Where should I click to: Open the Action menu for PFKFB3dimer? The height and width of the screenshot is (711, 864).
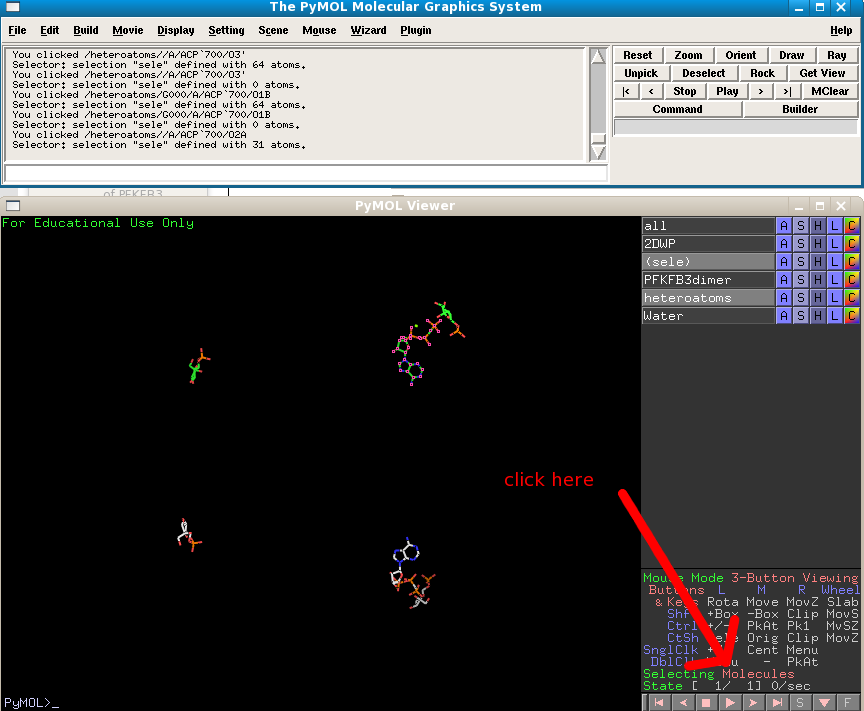(784, 280)
